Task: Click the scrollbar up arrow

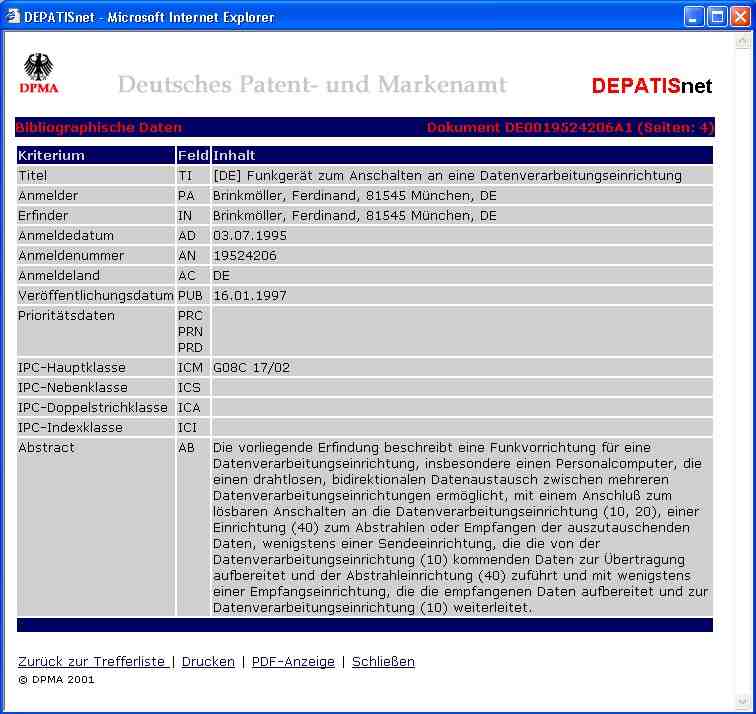Action: coord(741,42)
